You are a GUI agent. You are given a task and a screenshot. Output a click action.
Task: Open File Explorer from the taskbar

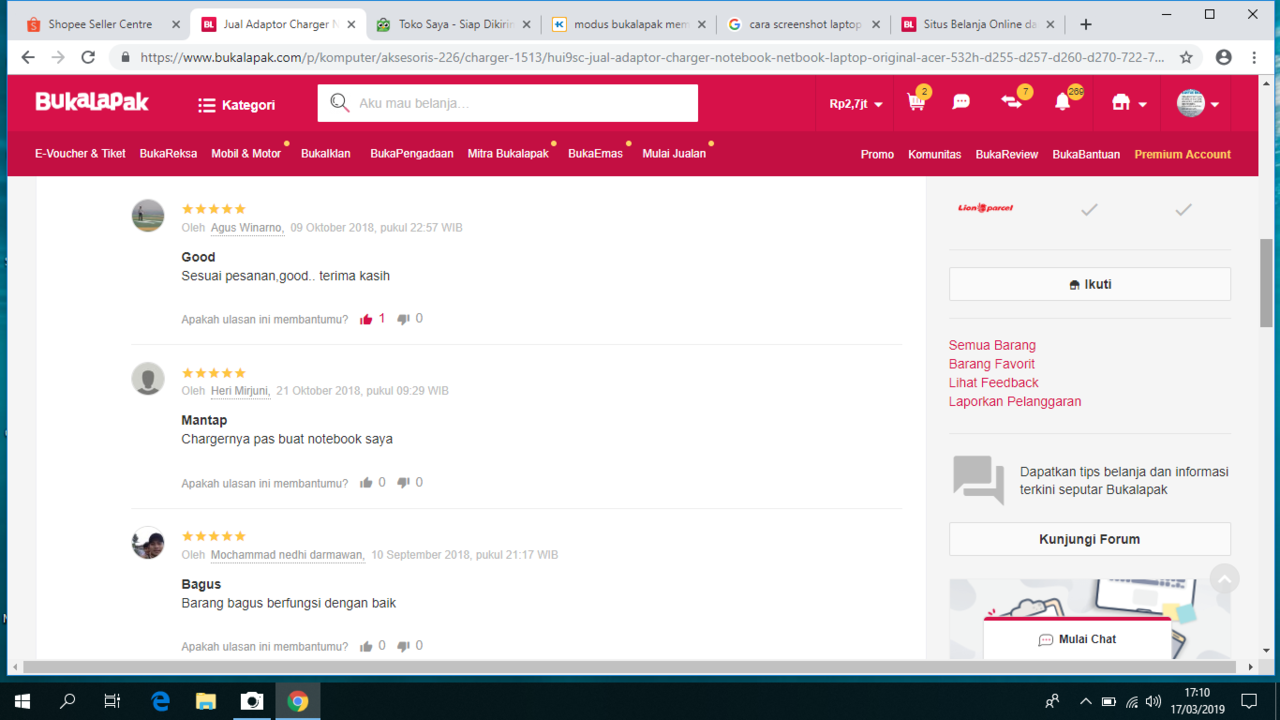pos(206,701)
